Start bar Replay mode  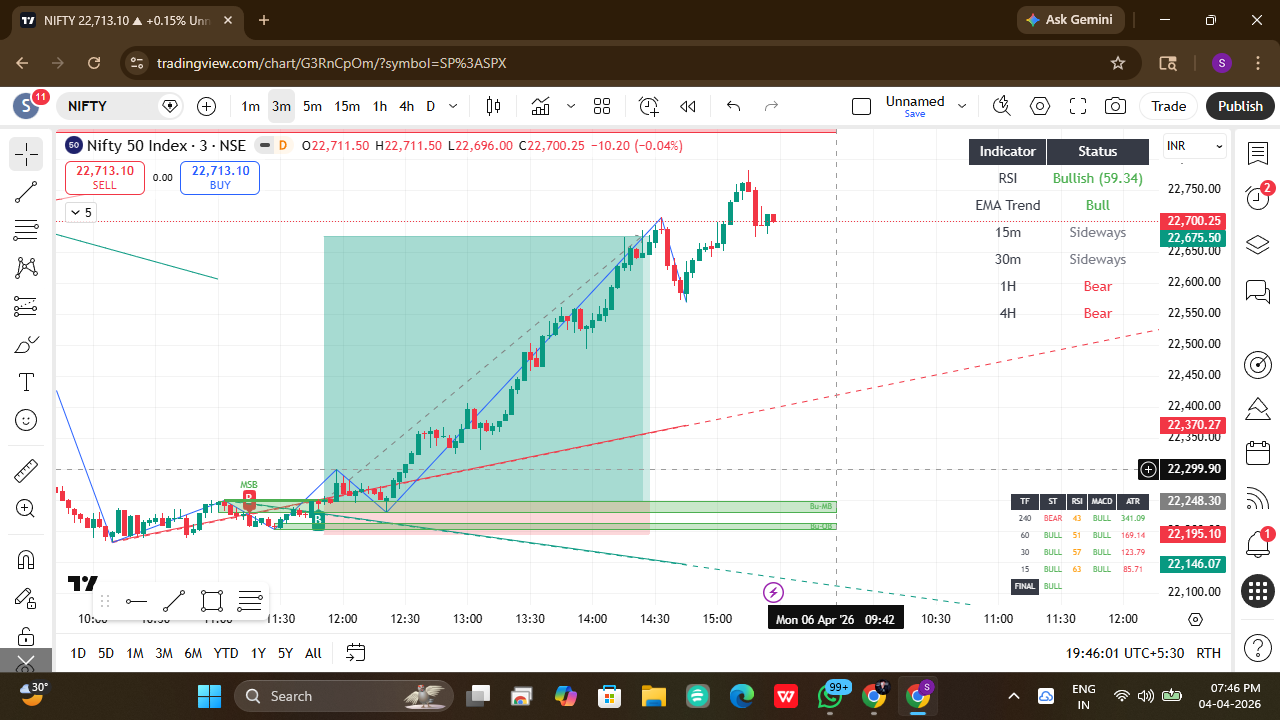pos(688,106)
